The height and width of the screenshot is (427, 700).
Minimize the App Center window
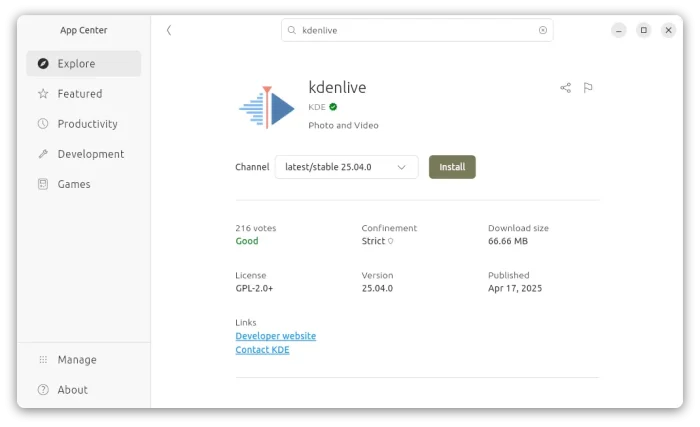[619, 30]
